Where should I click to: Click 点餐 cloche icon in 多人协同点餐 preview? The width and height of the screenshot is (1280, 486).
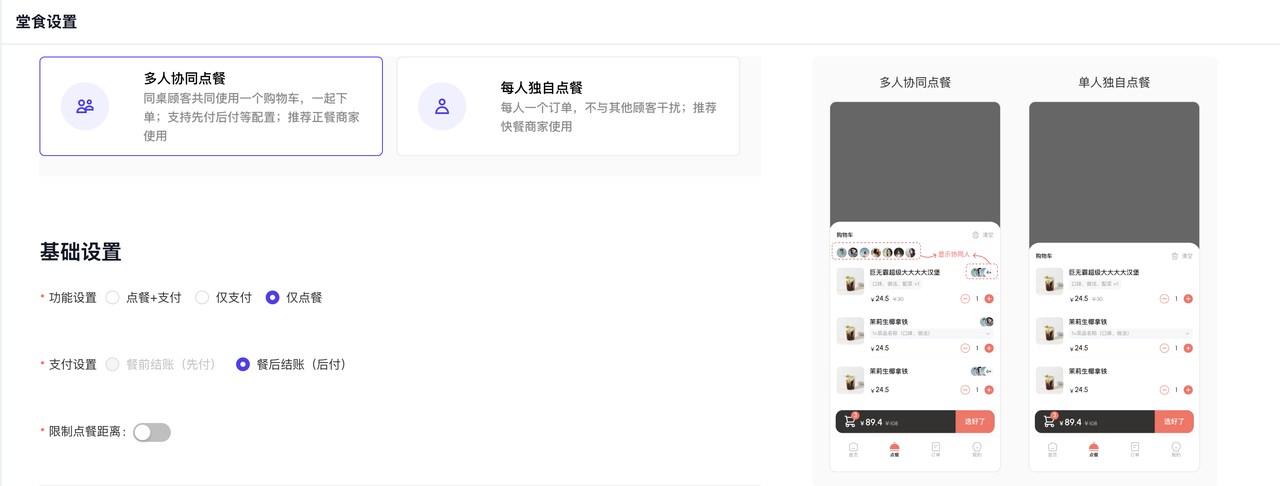coord(894,447)
